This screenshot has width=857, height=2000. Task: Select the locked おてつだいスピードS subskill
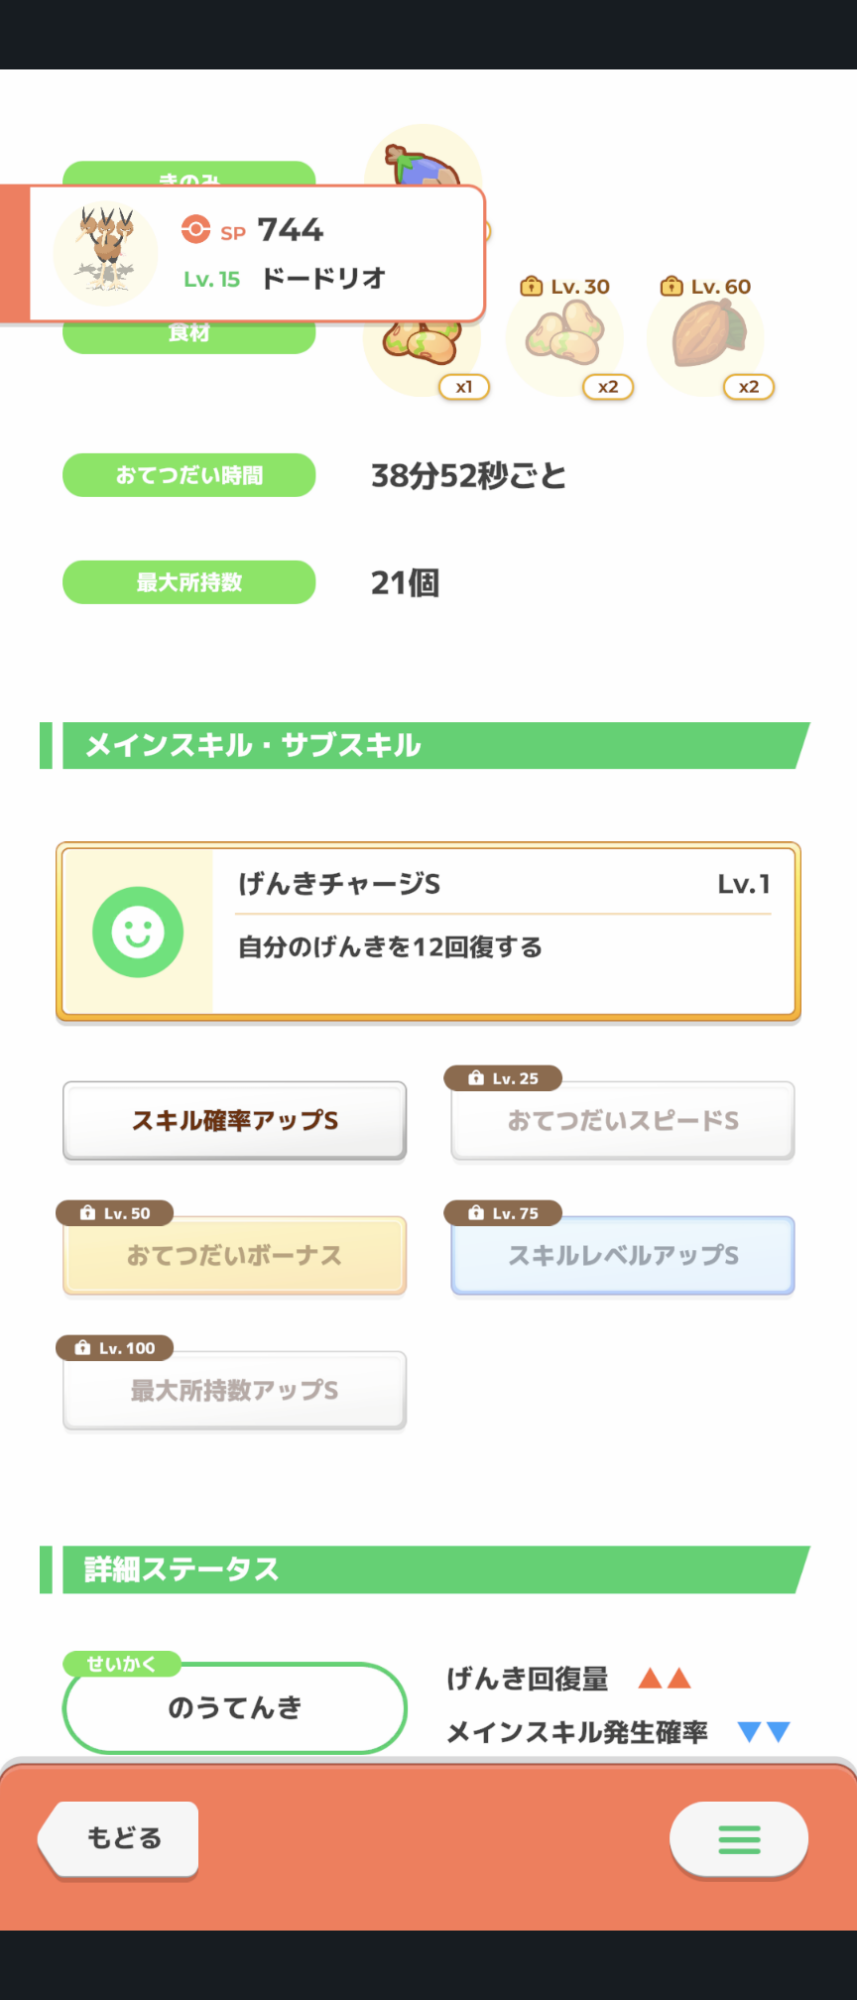click(x=623, y=1120)
